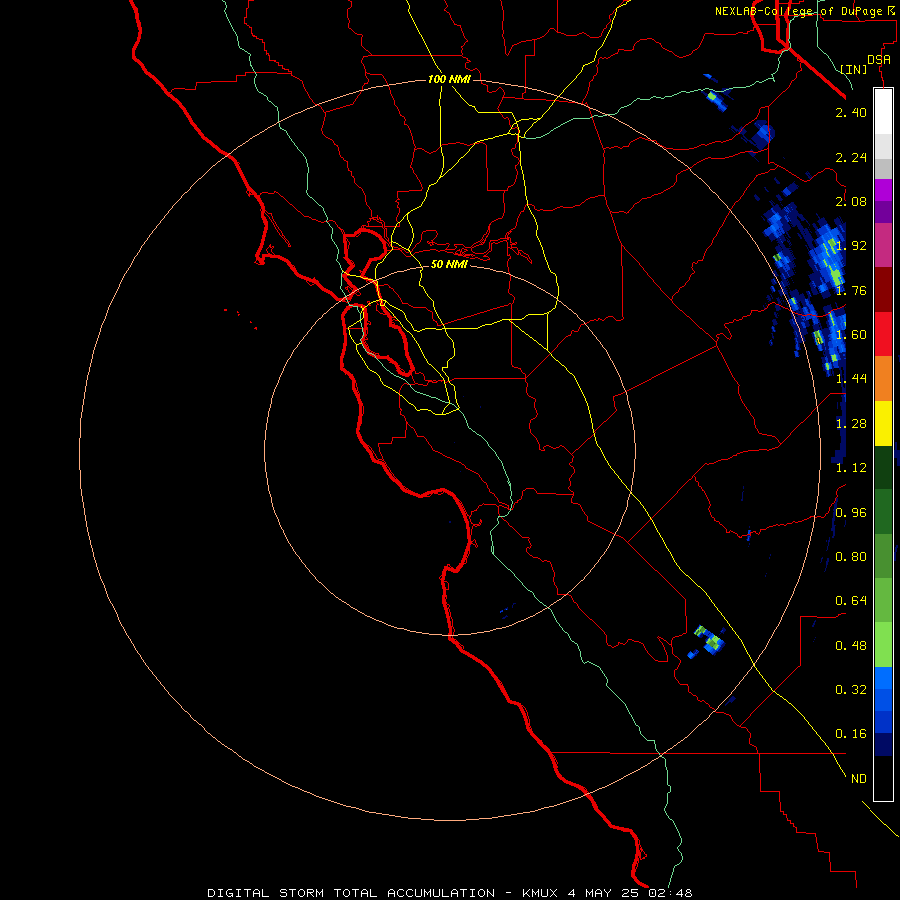
Task: Select the light blue swatch above 0.32
Action: 883,678
